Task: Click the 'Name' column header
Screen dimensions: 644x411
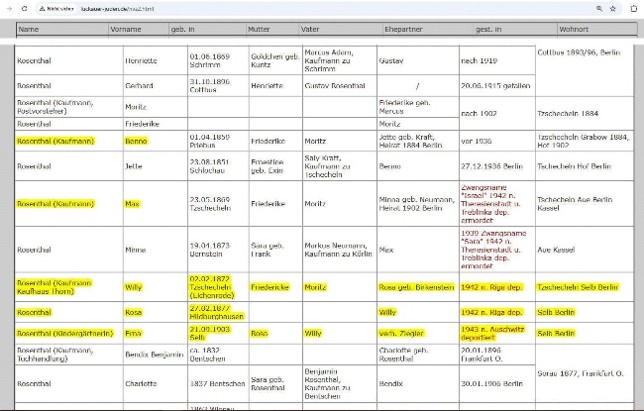Action: pos(63,29)
